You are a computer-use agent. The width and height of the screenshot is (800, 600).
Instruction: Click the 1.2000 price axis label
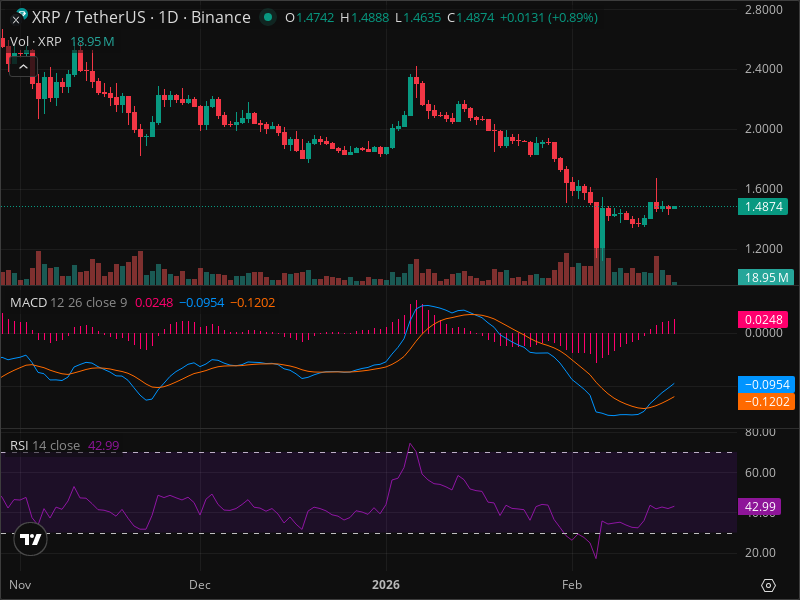pos(763,248)
